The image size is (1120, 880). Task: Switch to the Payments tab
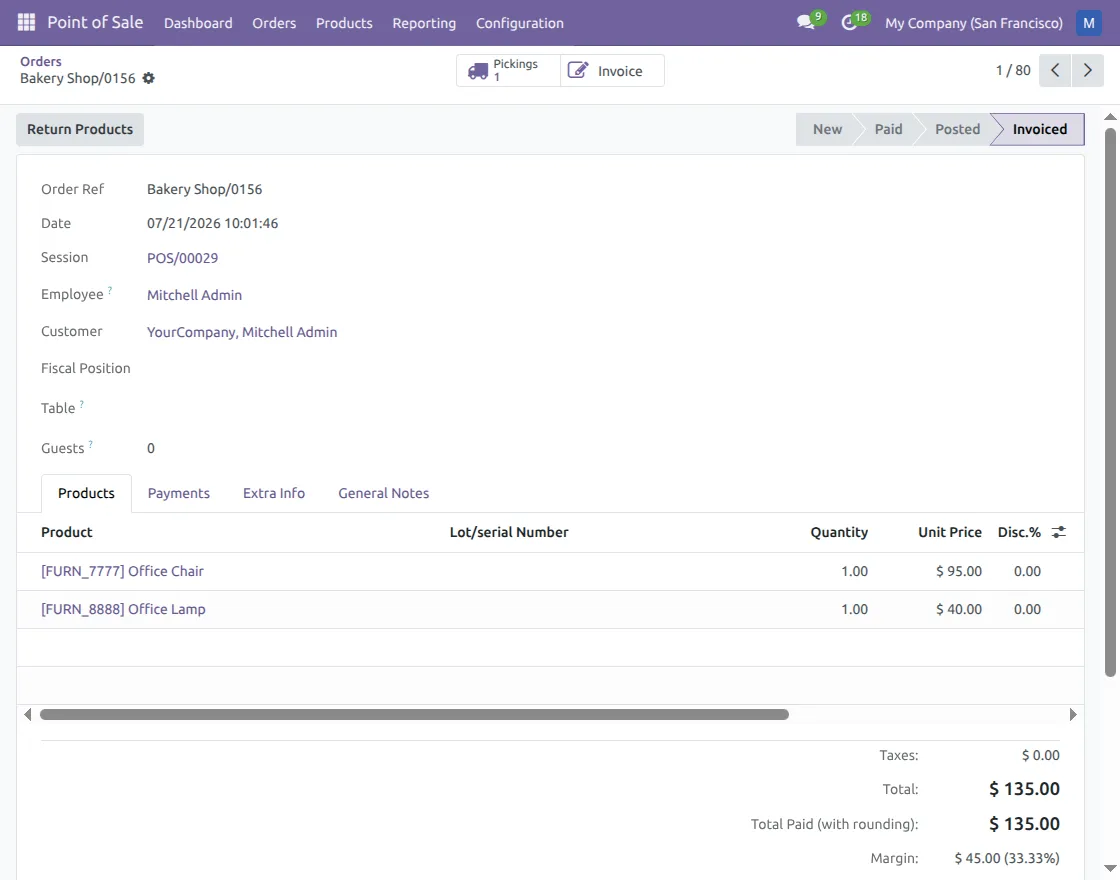click(179, 493)
